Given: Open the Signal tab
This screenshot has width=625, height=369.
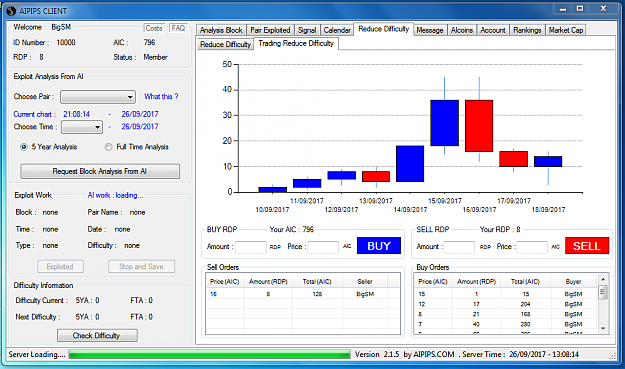Looking at the screenshot, I should [307, 30].
